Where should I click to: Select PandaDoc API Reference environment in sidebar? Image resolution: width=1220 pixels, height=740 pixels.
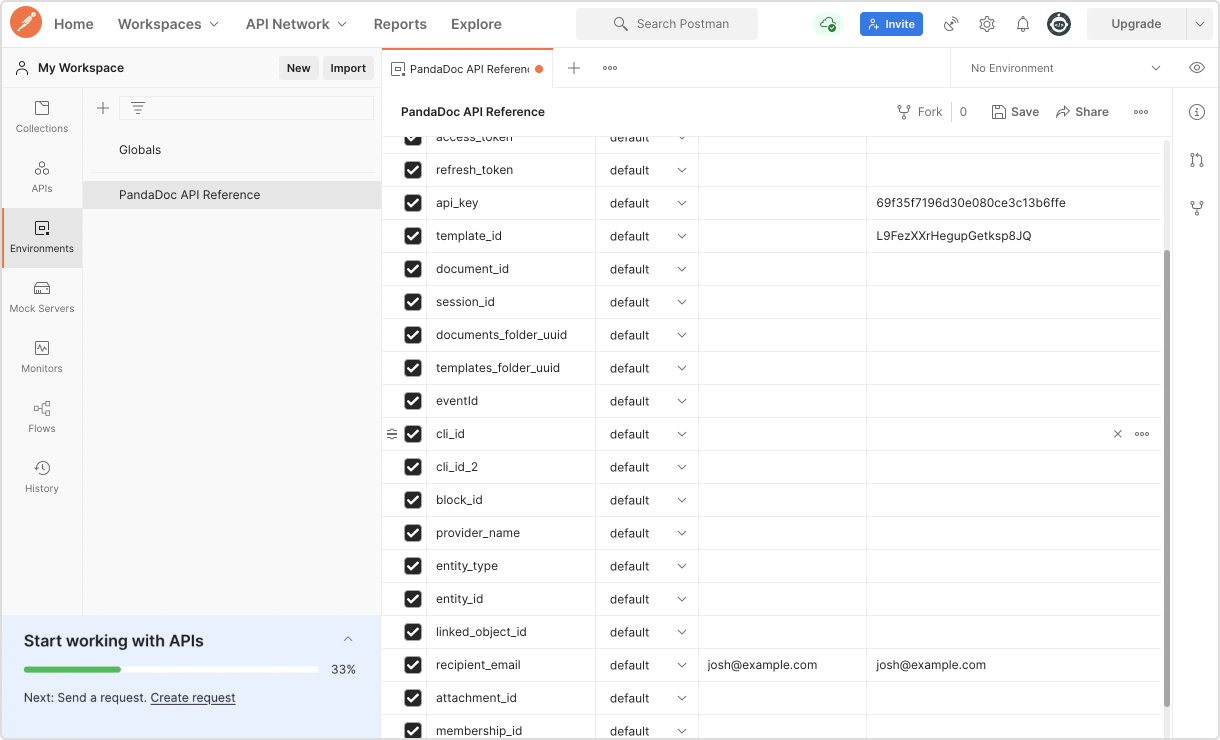point(232,195)
